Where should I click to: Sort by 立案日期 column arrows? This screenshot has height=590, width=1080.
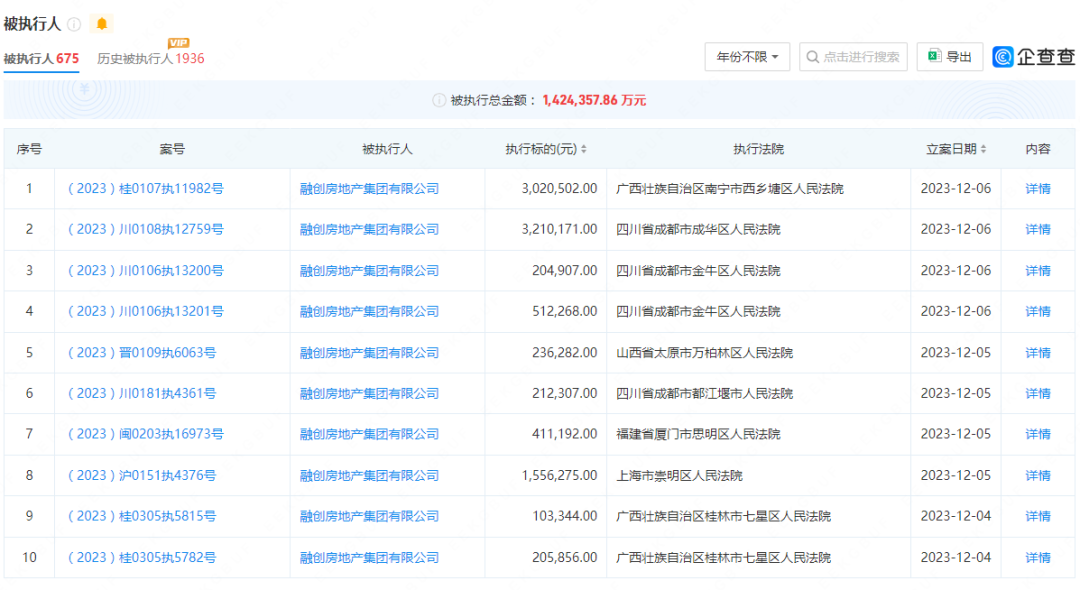983,150
